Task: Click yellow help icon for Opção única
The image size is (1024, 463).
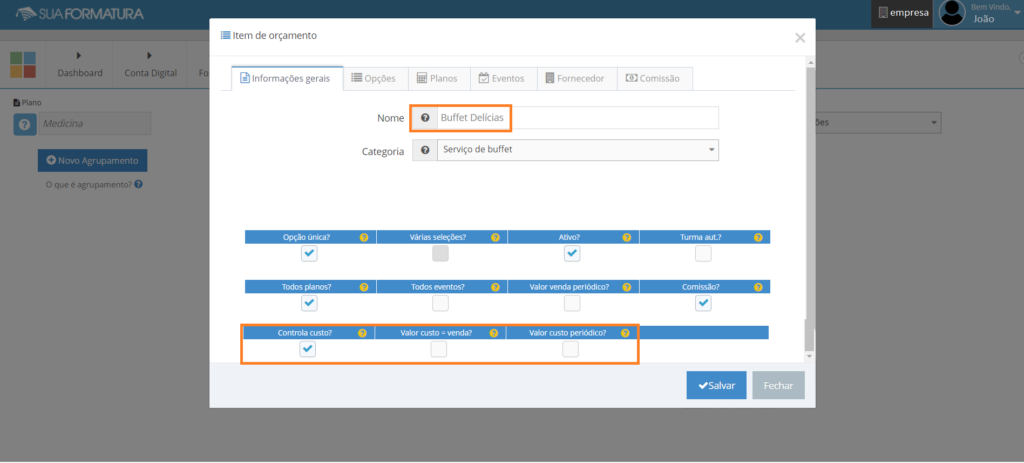Action: tap(364, 238)
